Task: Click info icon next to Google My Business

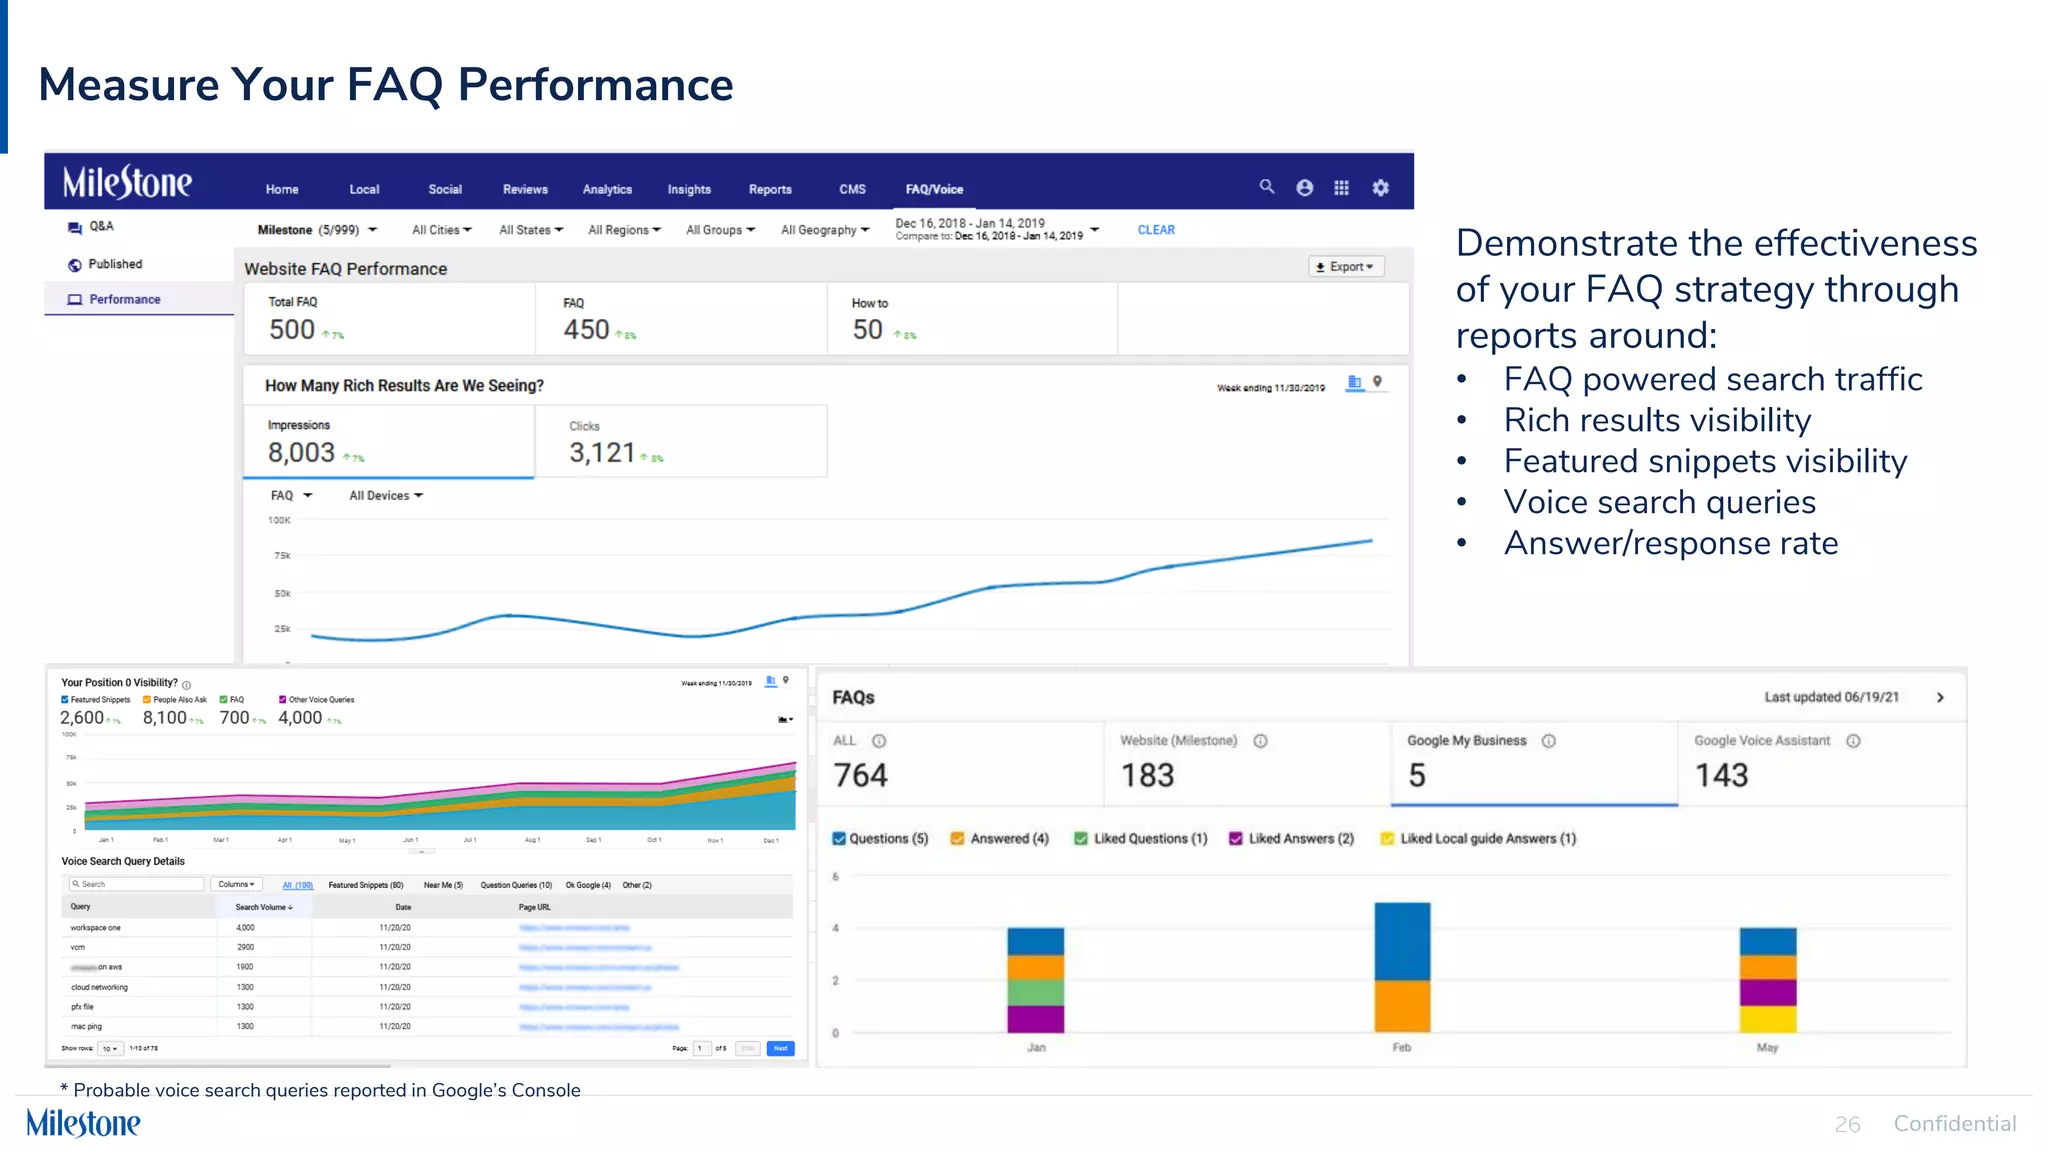Action: (1548, 741)
